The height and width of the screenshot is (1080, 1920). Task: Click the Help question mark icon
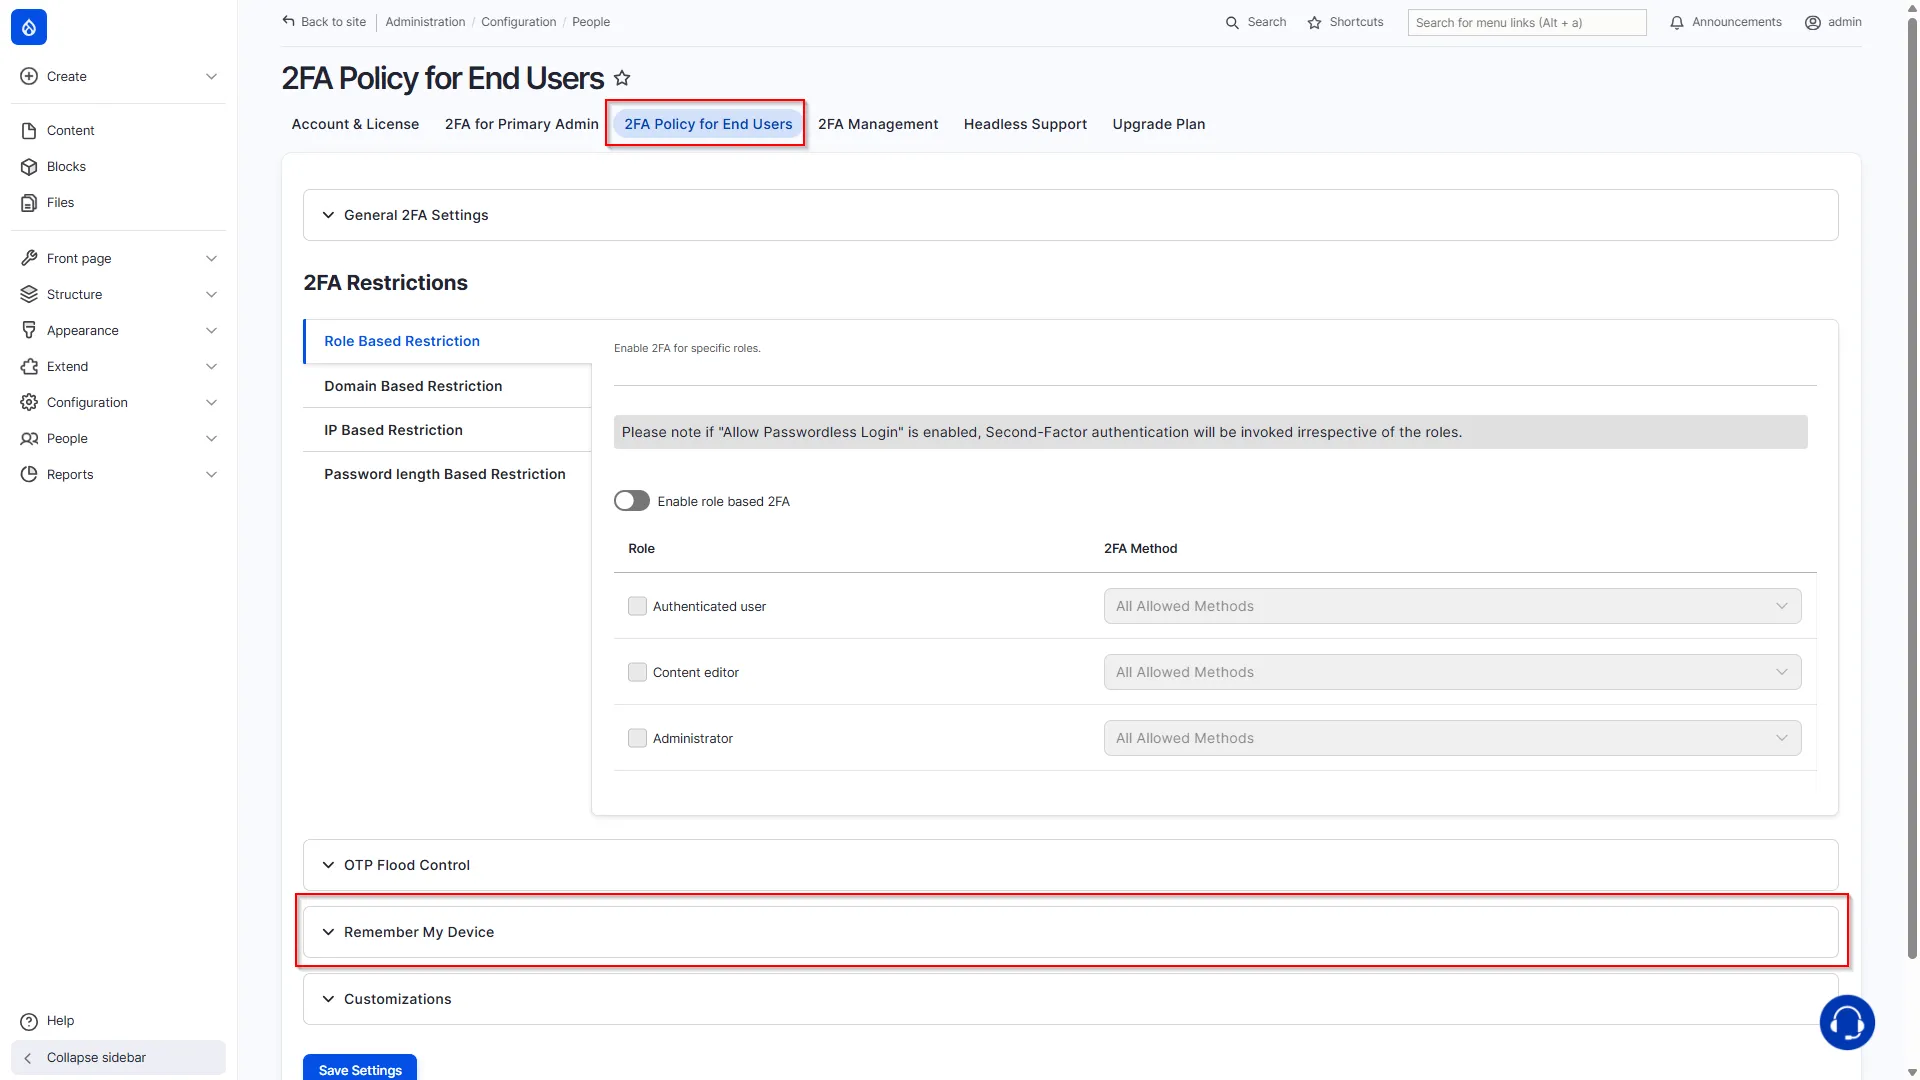tap(29, 1021)
